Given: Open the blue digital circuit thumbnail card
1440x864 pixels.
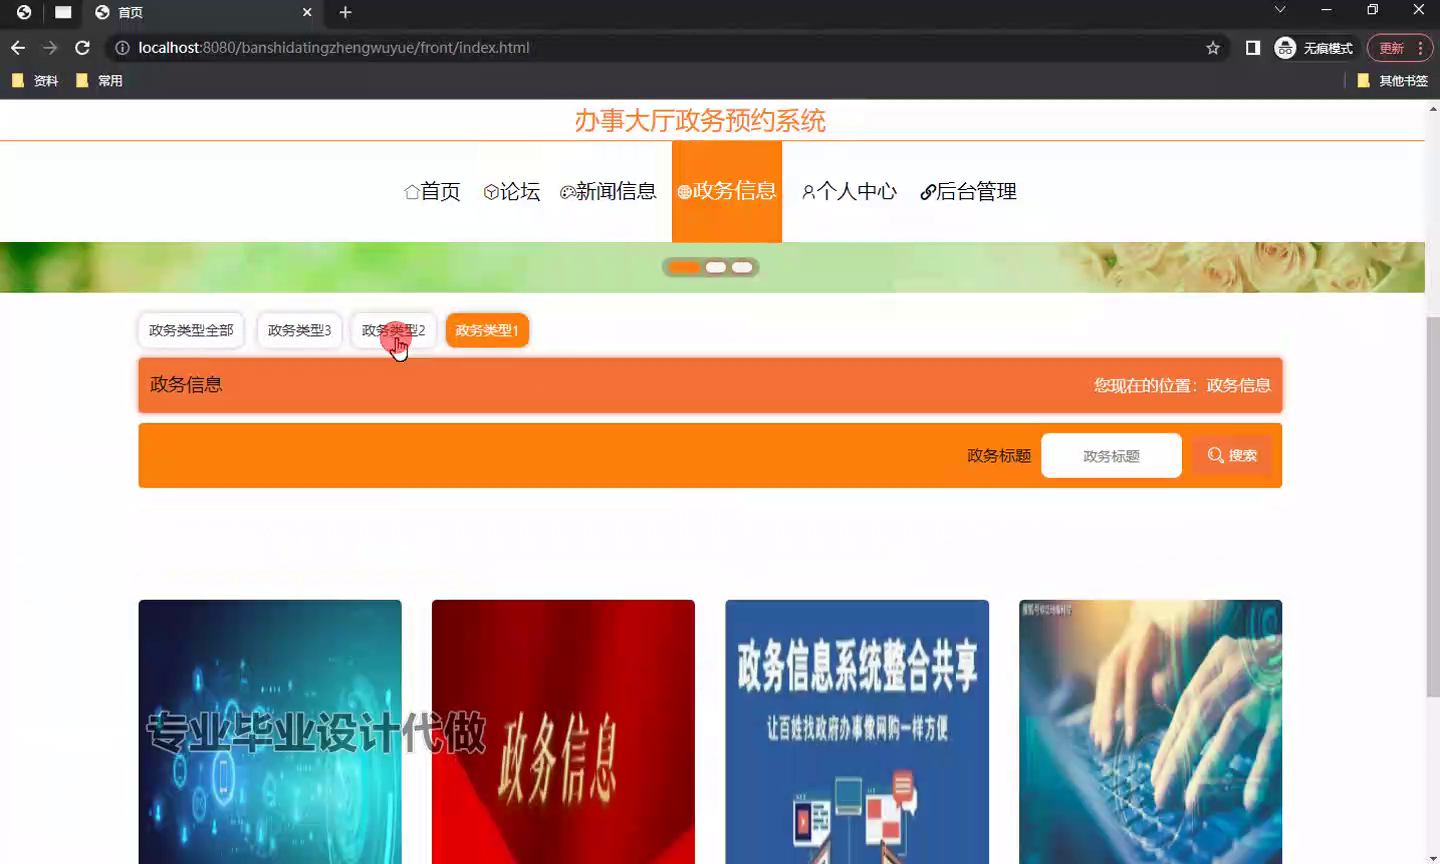Looking at the screenshot, I should pos(270,732).
